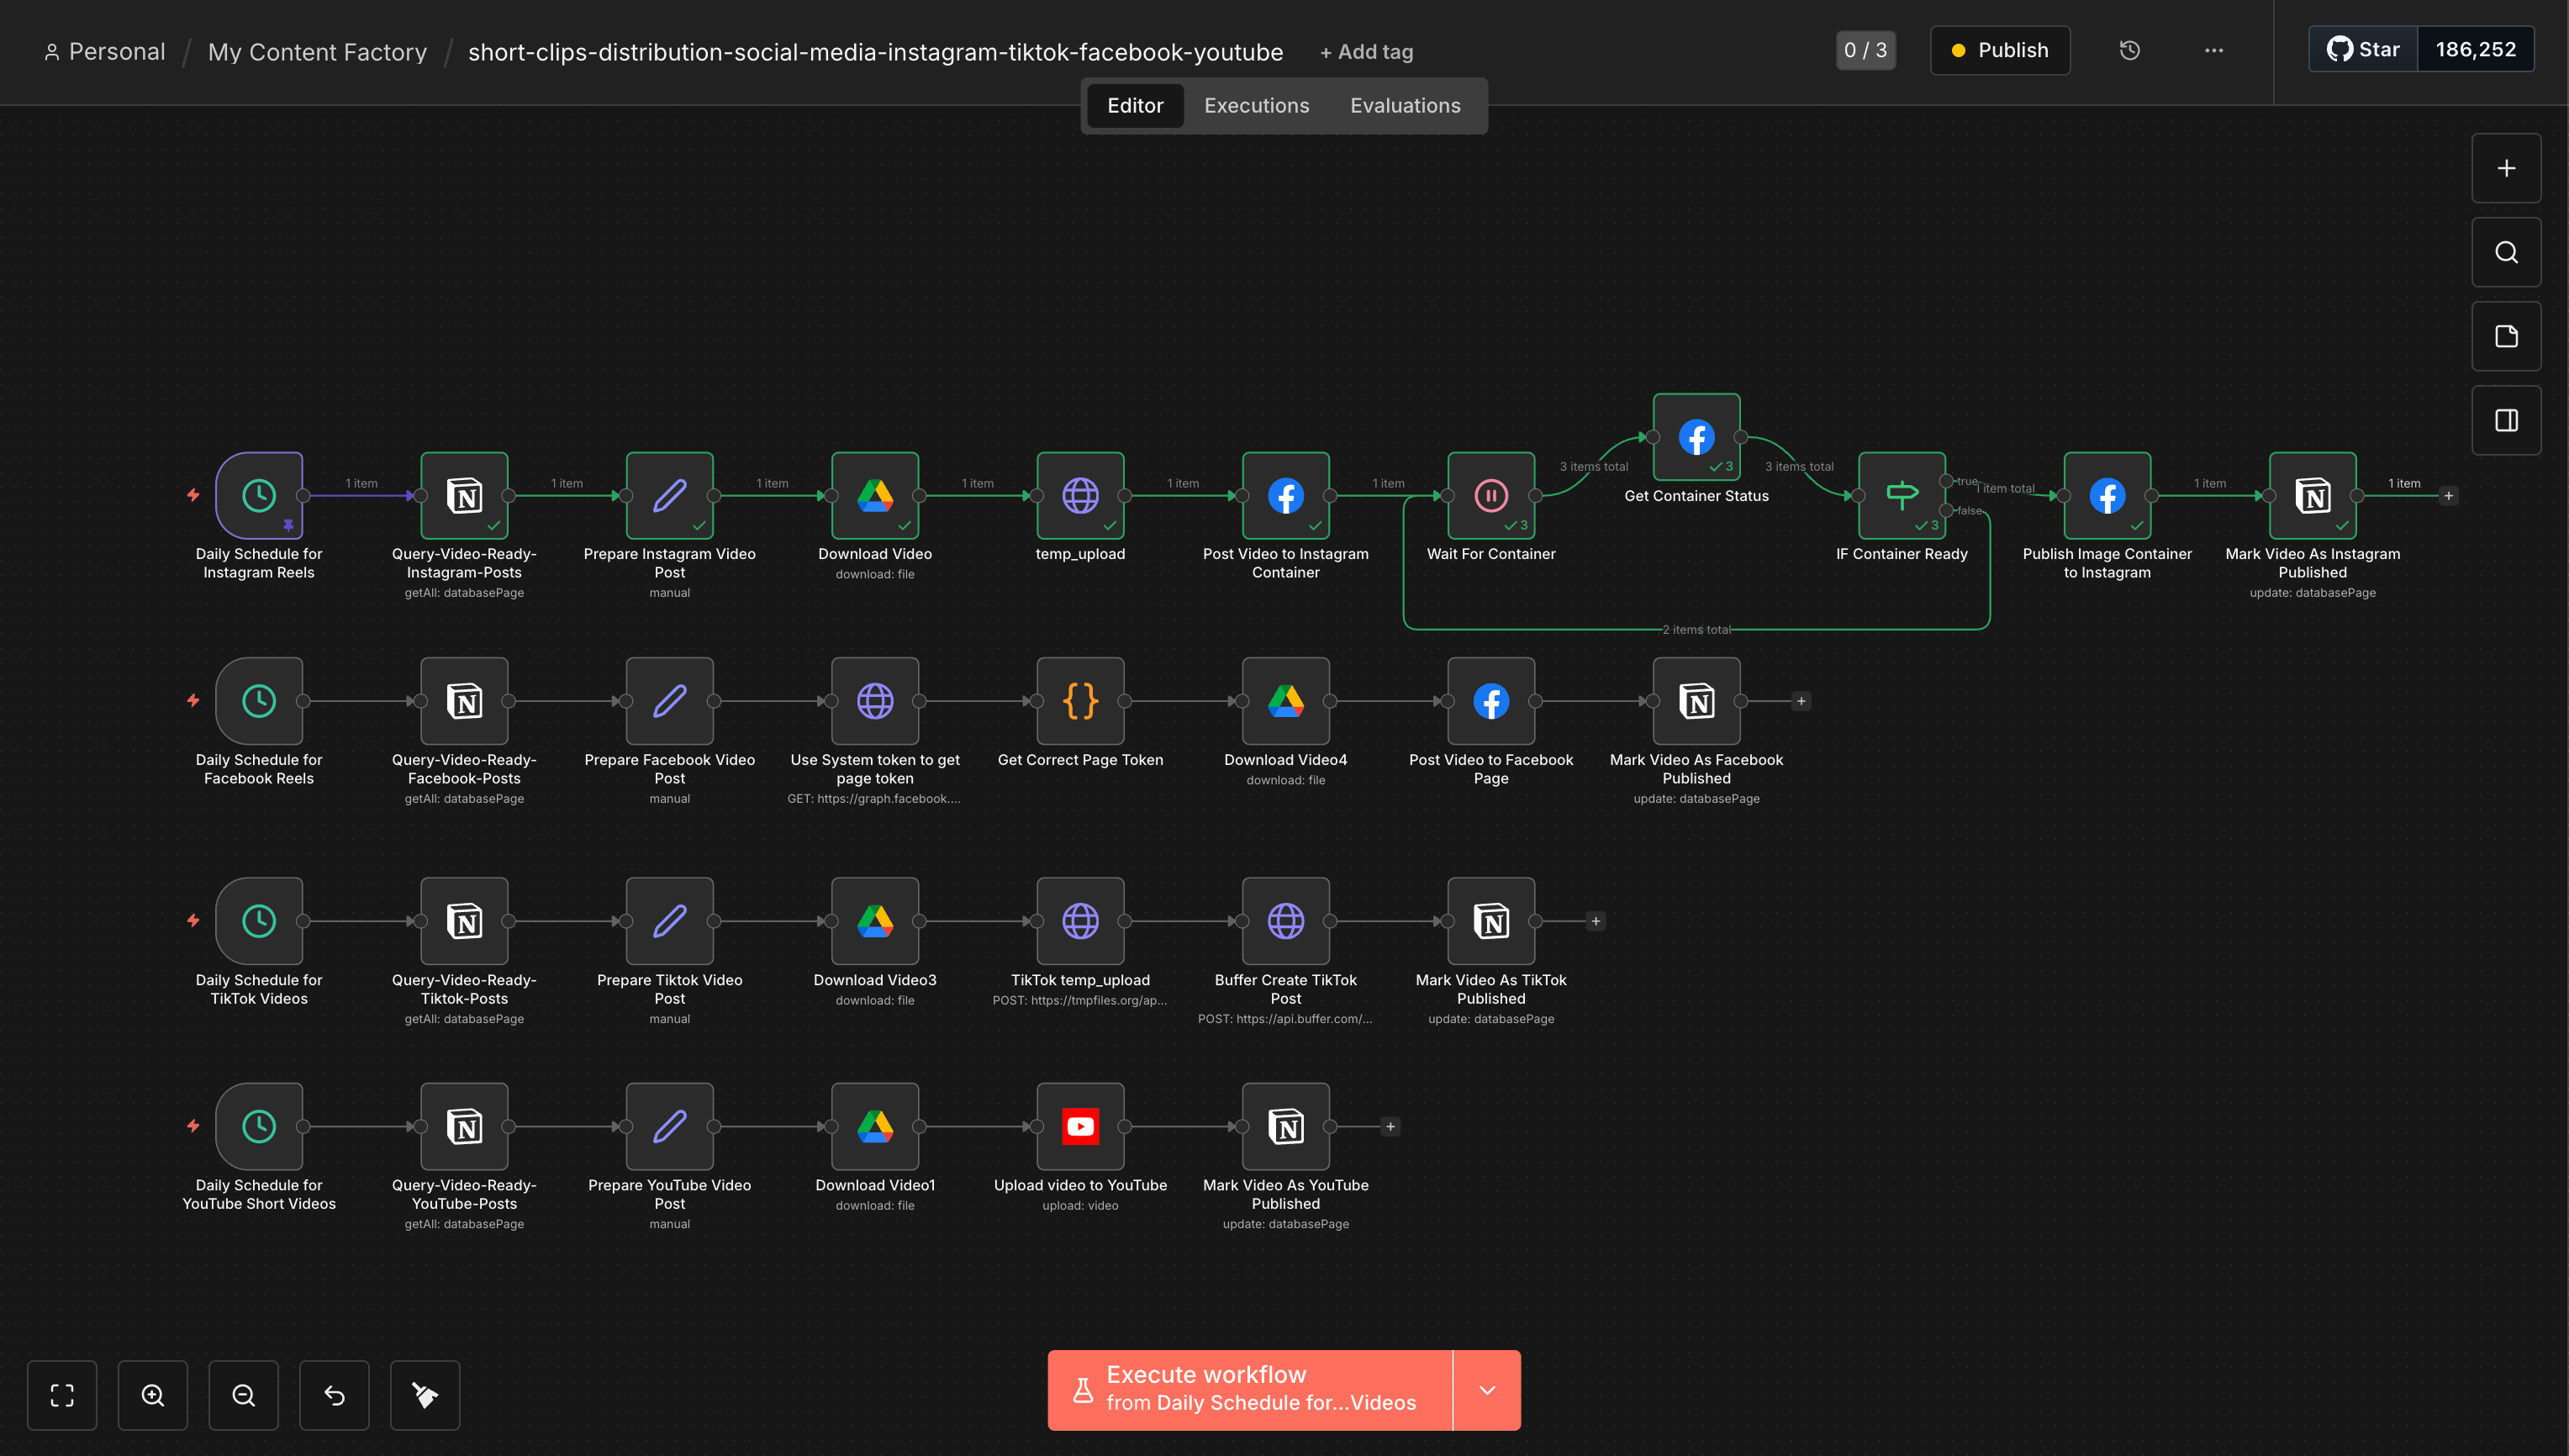Toggle the side panel layout button
Viewport: 2569px width, 1456px height.
(2506, 420)
